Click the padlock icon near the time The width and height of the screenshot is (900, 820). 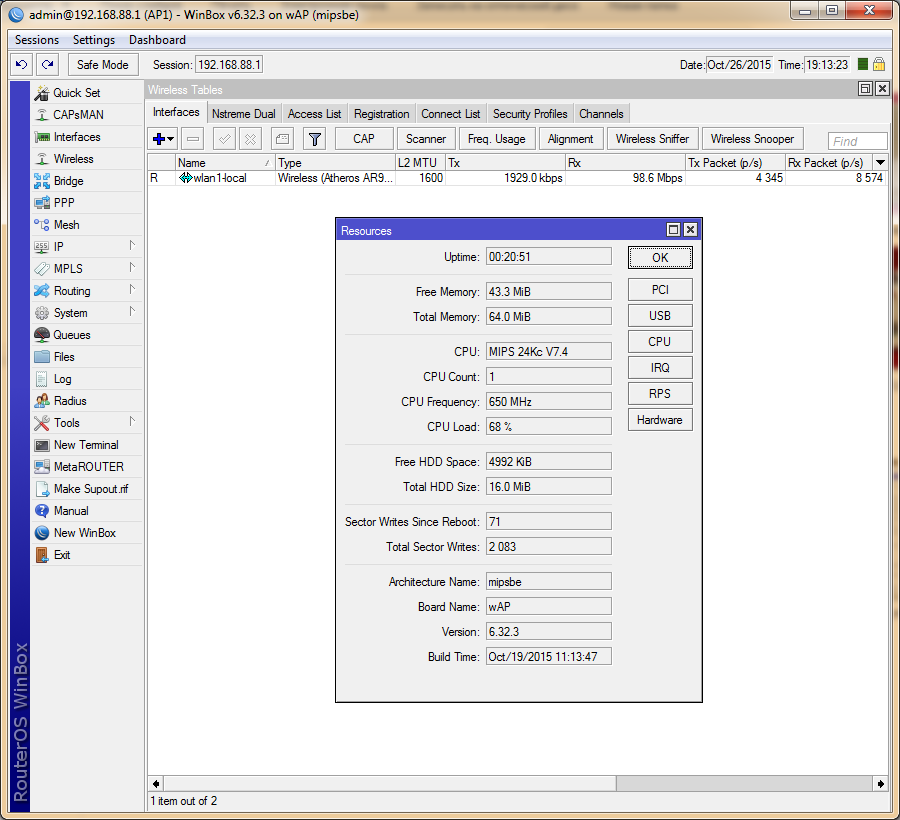(879, 65)
